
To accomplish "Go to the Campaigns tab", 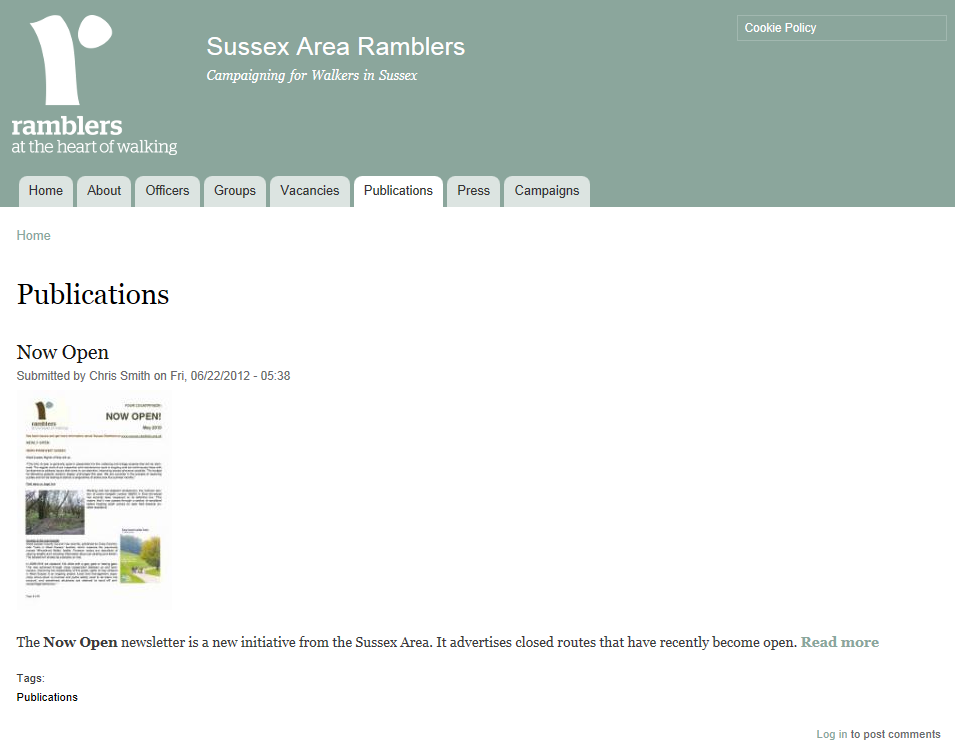I will (547, 191).
